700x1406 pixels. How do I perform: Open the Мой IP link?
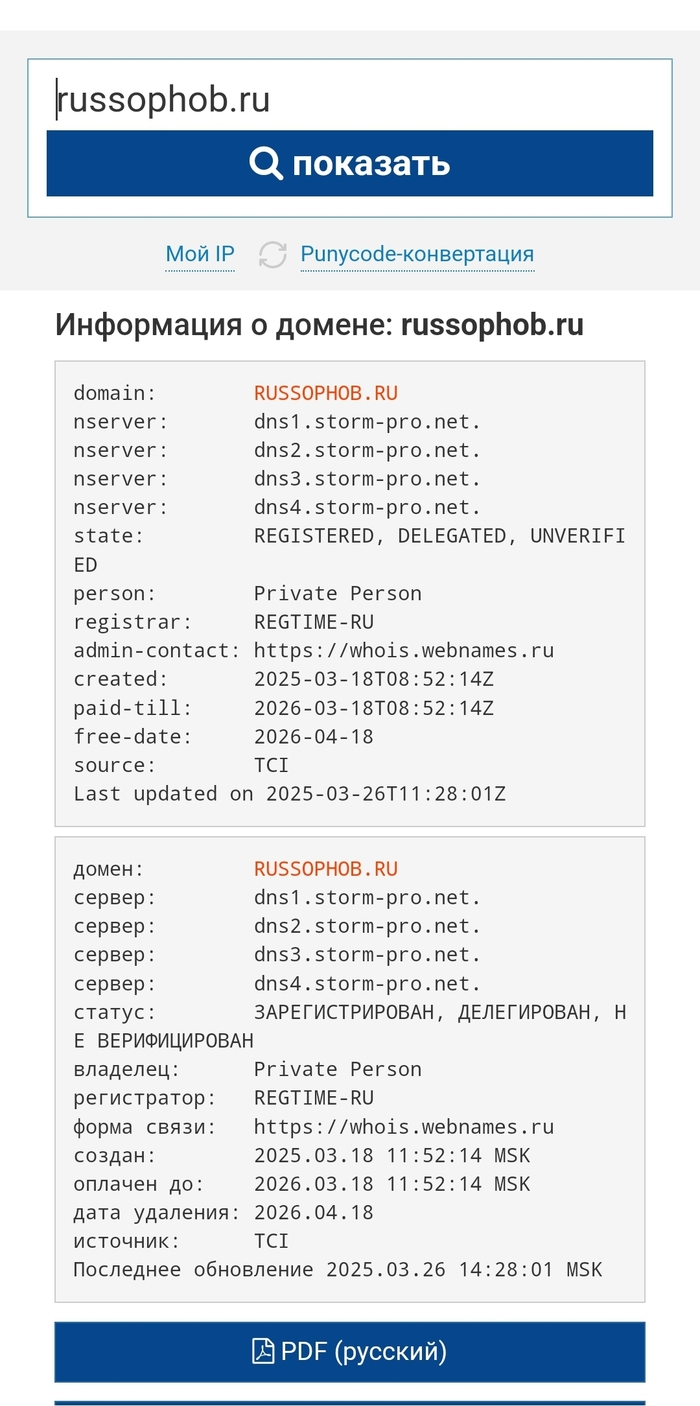pos(200,254)
